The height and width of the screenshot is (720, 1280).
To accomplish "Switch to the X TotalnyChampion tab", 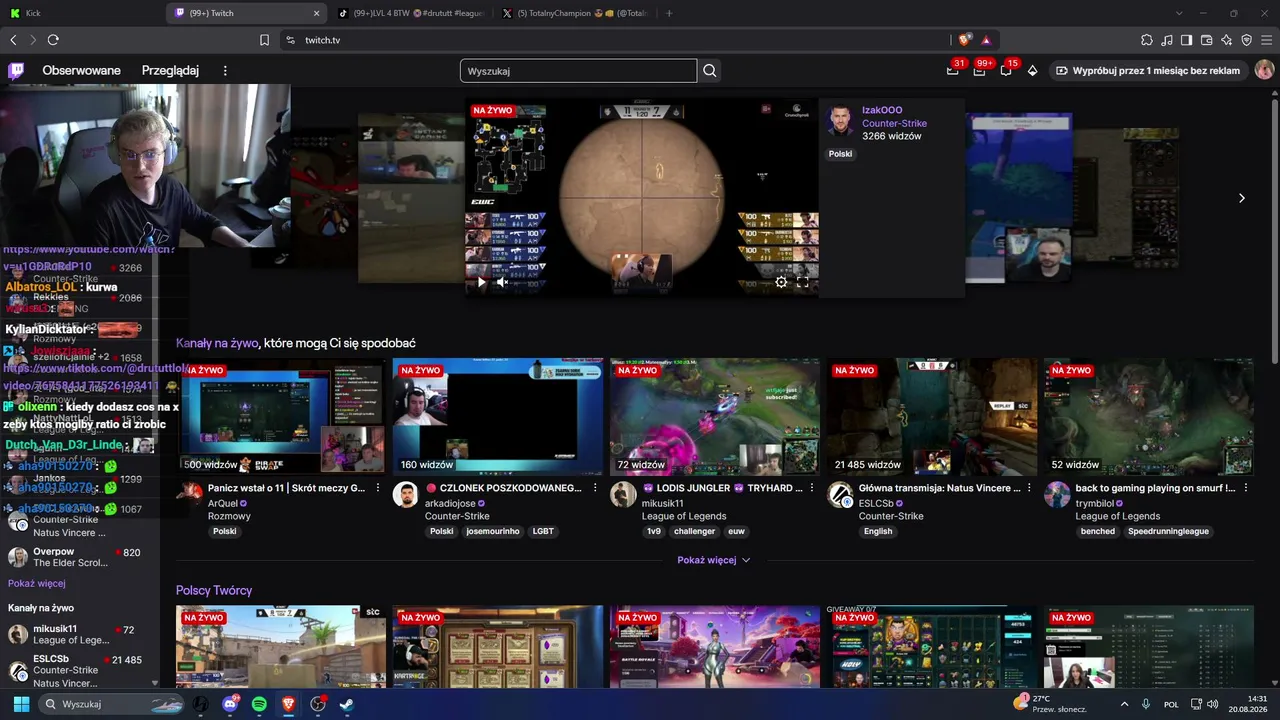I will pos(574,13).
